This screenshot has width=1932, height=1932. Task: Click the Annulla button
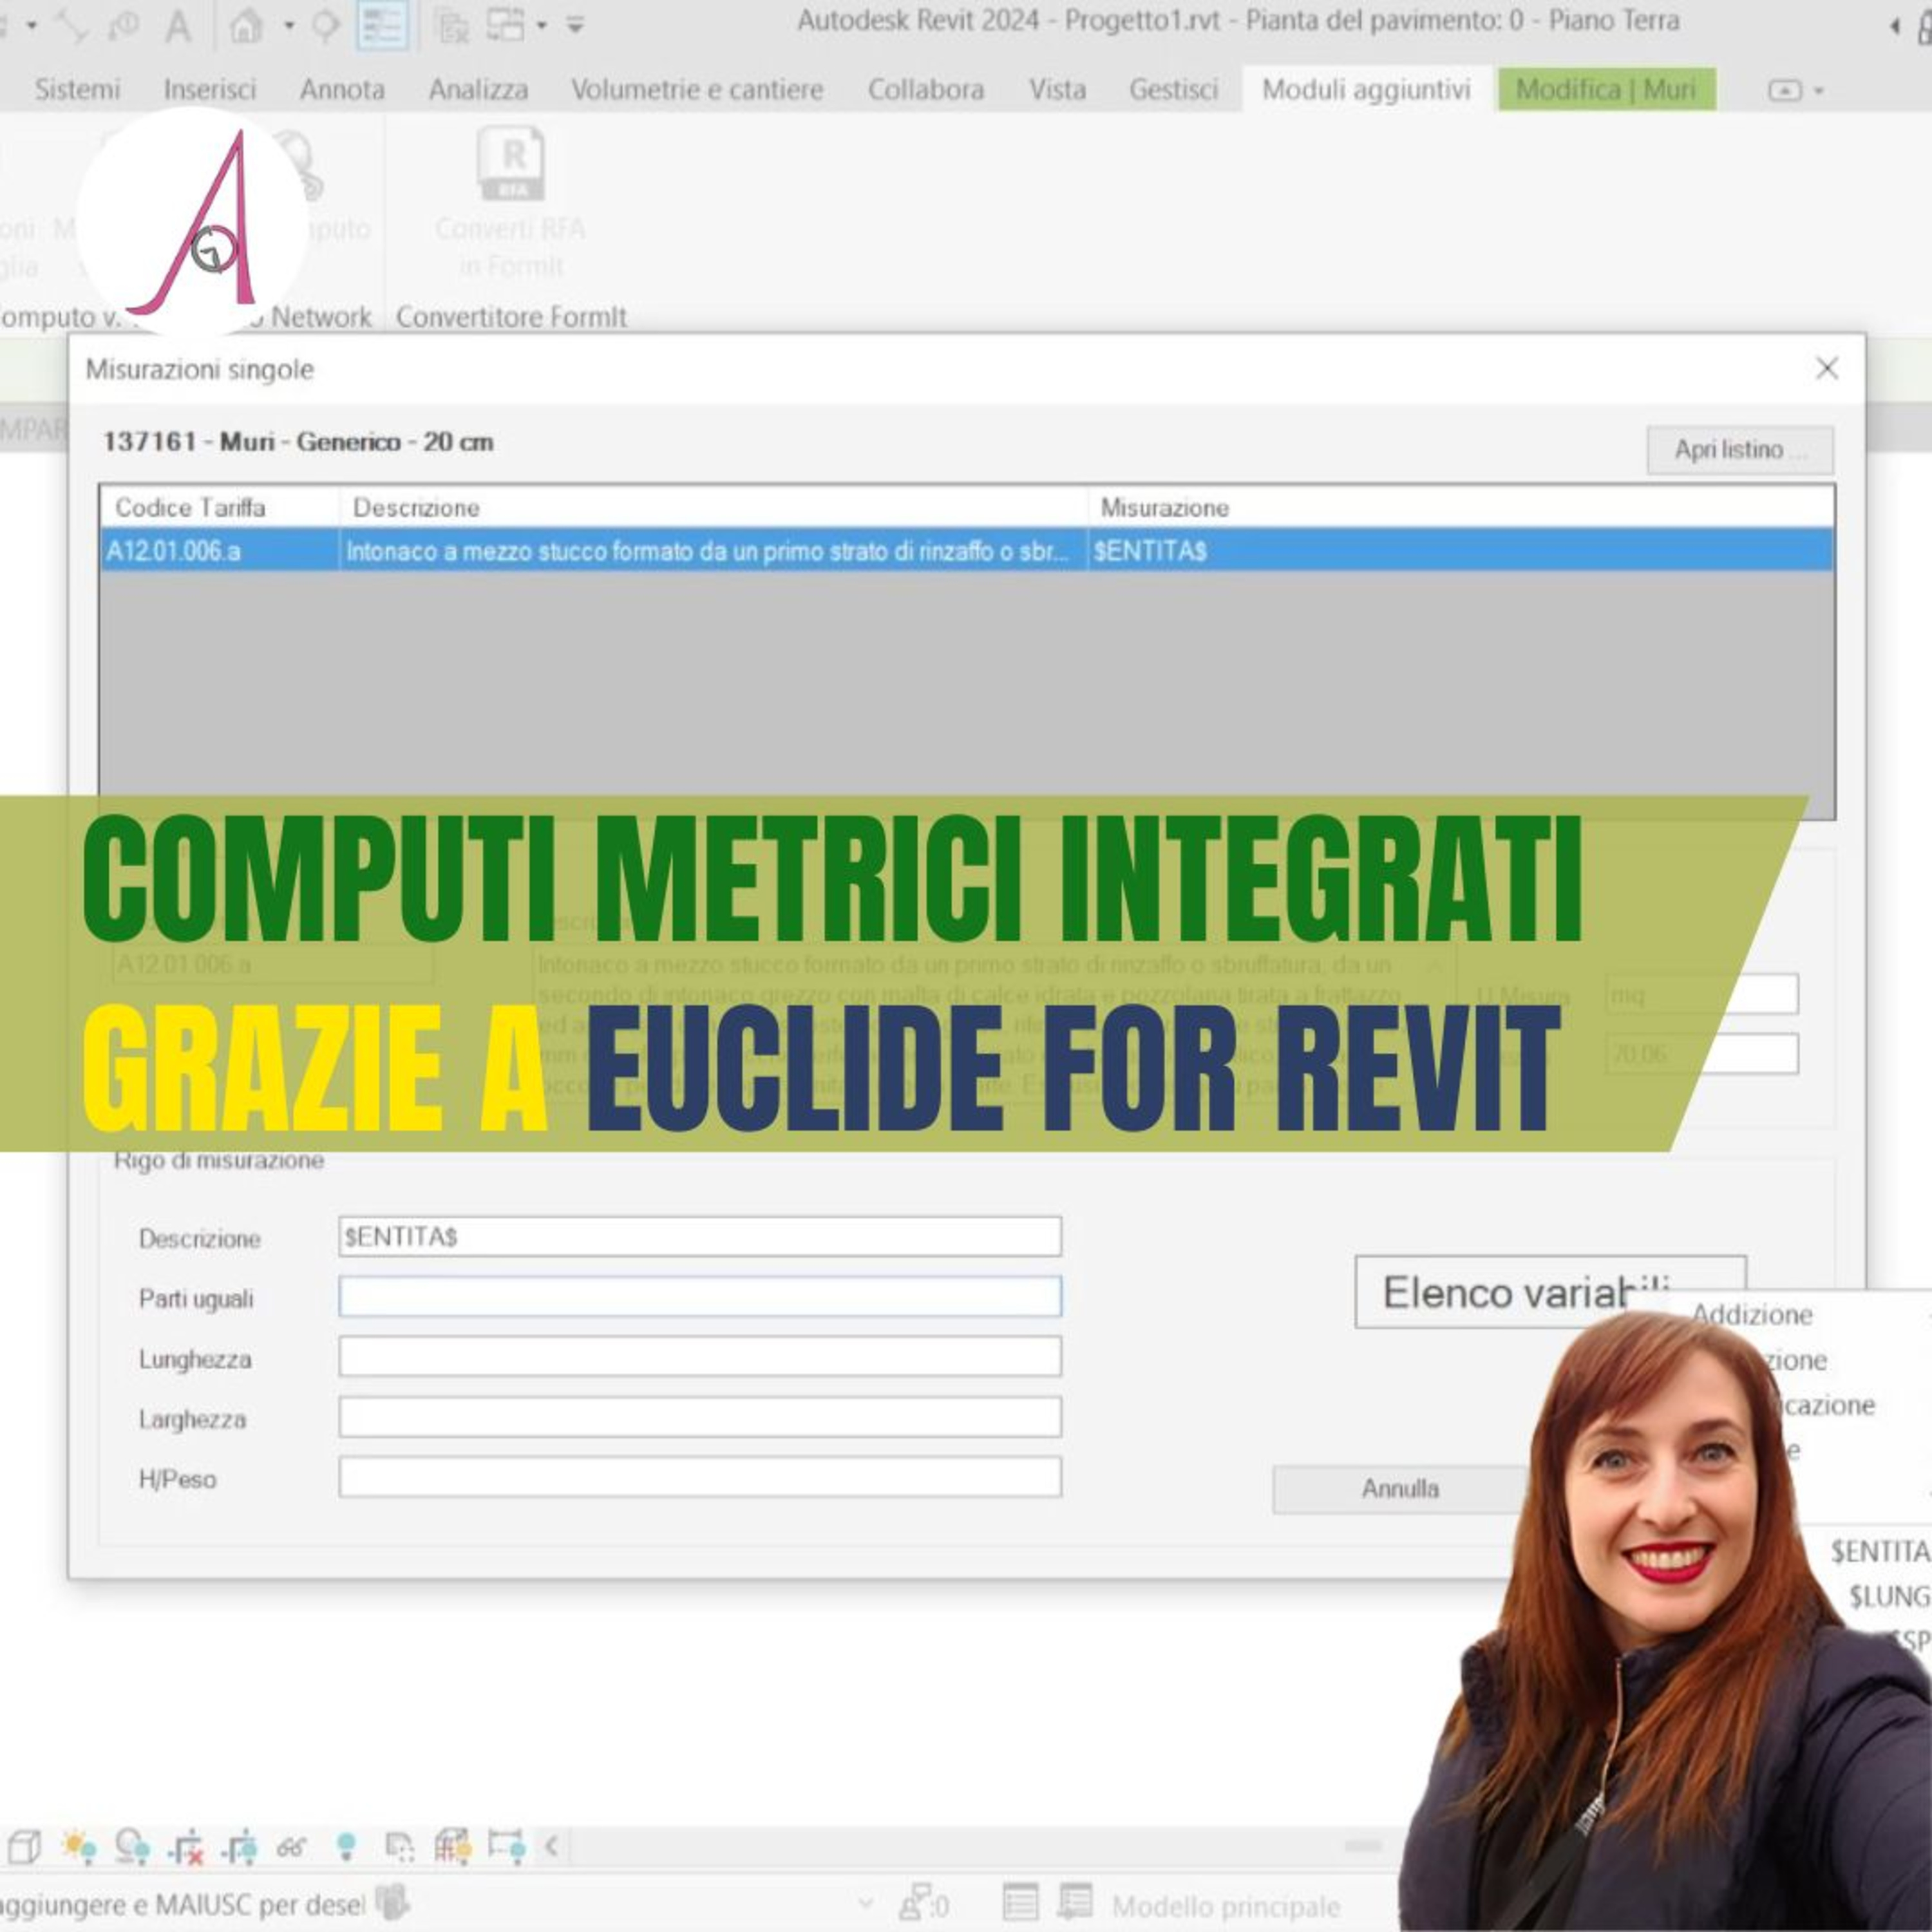coord(1400,1489)
